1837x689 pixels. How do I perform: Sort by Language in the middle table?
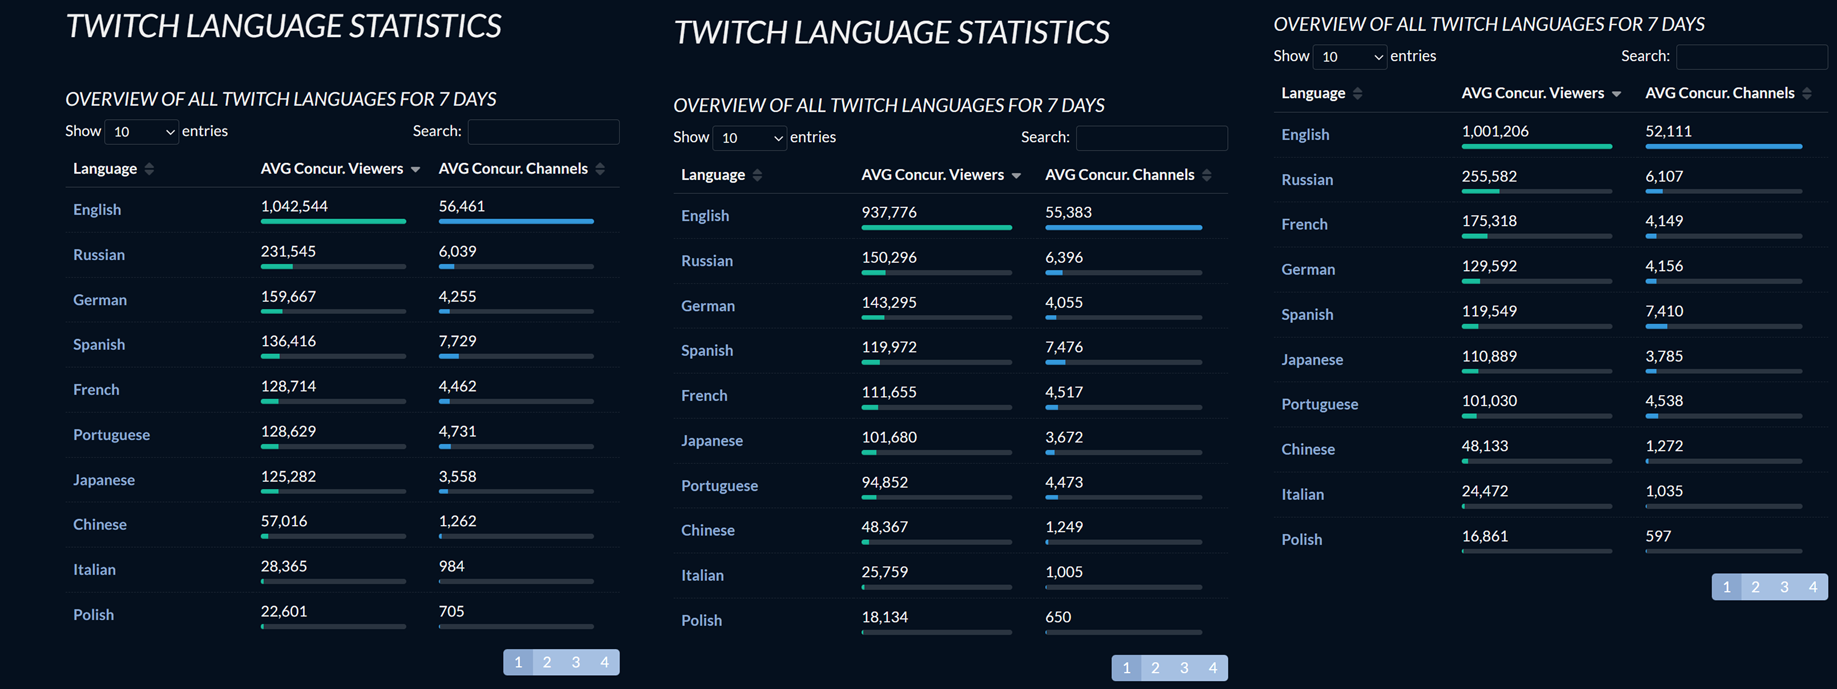click(x=721, y=174)
